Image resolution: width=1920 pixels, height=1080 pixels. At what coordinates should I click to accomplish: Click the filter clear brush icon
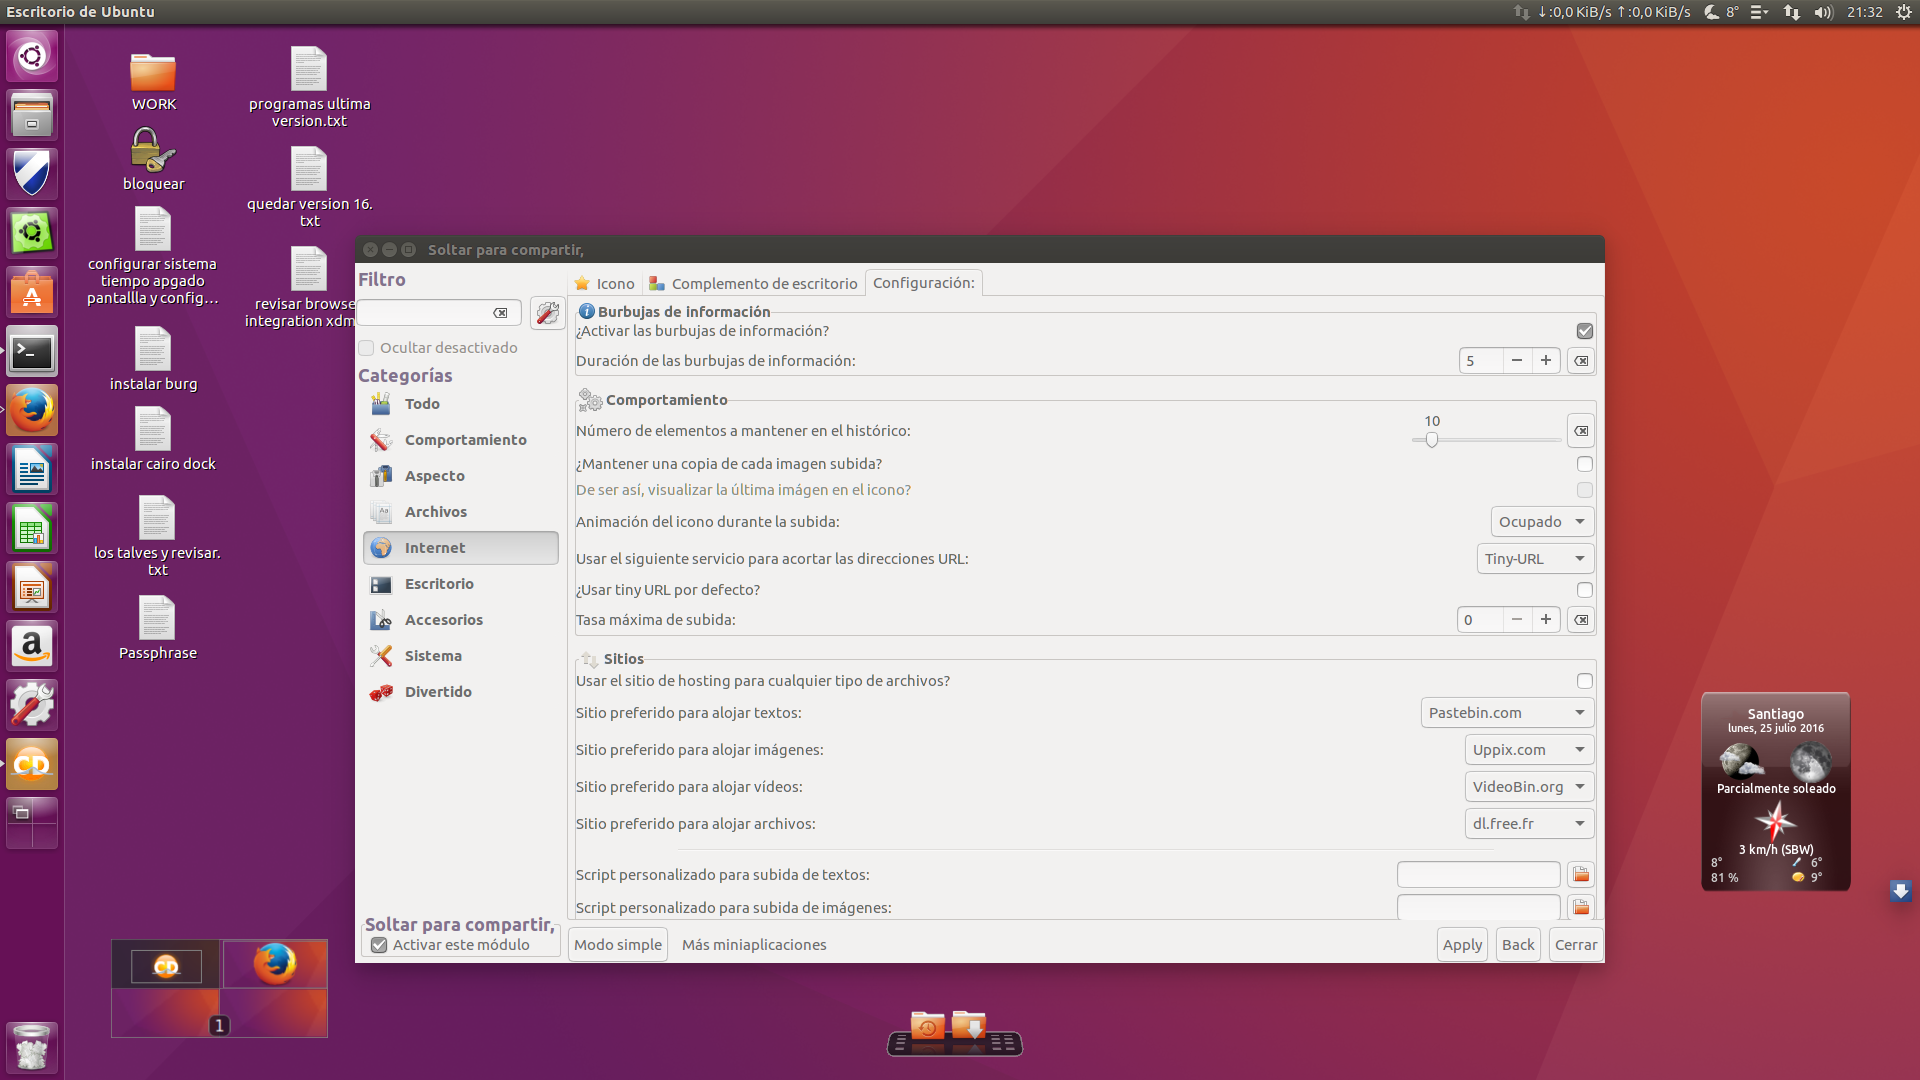point(547,313)
